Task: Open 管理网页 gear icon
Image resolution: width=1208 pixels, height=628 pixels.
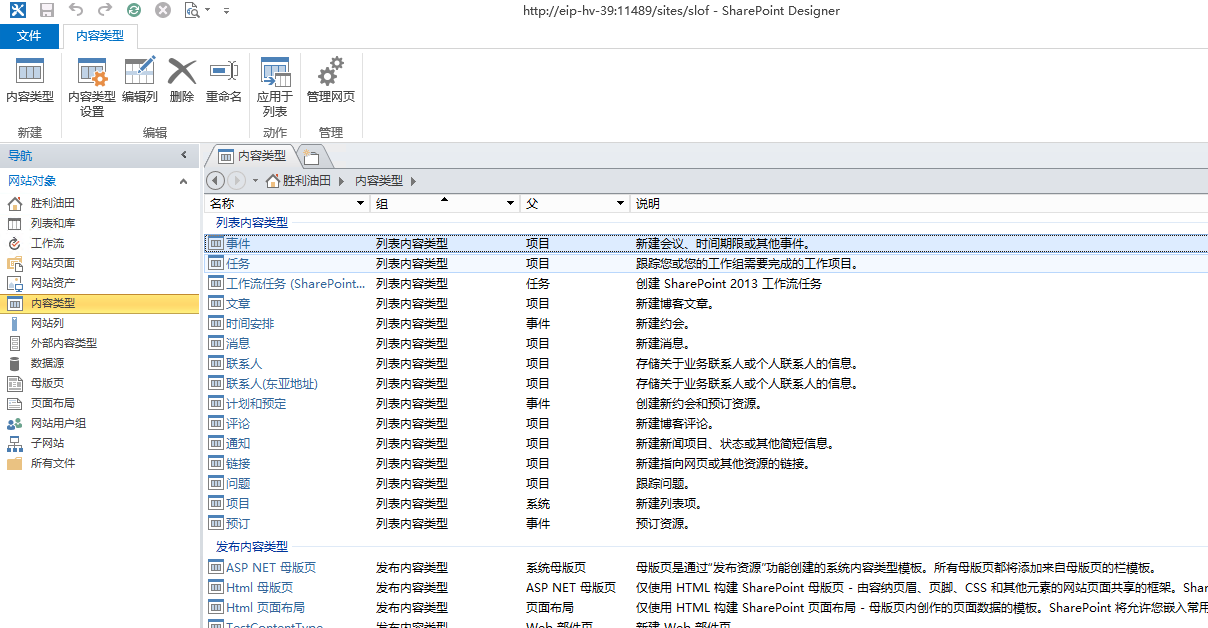Action: tap(330, 72)
